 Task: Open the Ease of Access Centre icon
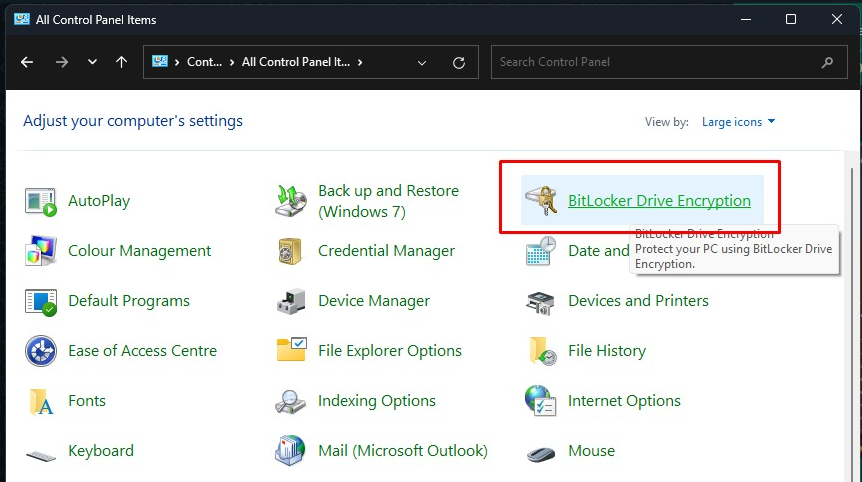click(x=41, y=351)
